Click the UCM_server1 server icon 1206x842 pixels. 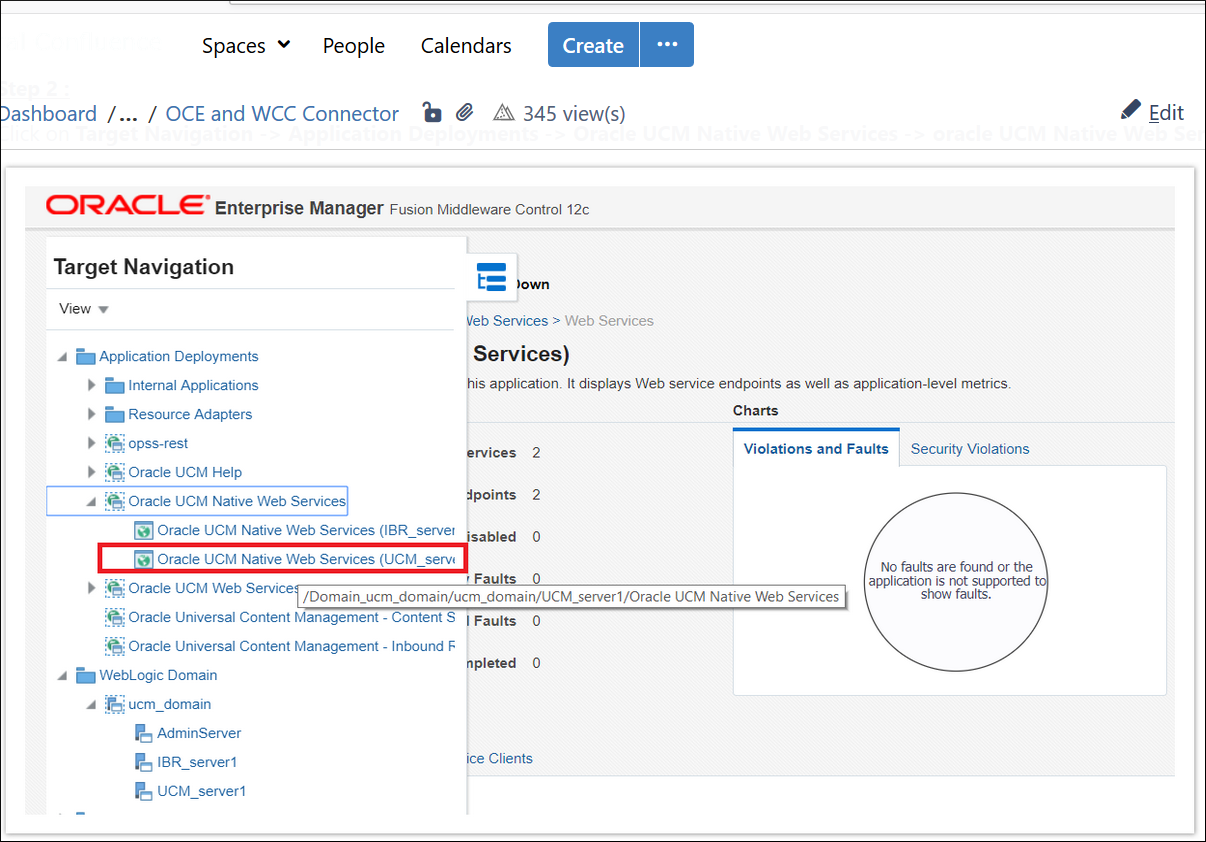143,792
